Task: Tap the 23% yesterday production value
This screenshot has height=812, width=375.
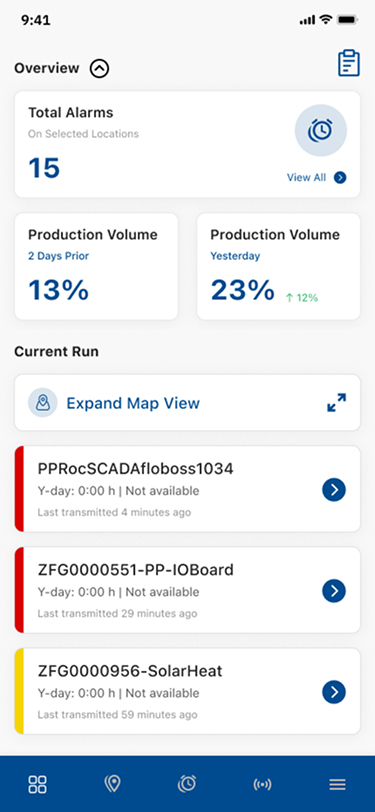Action: (x=242, y=290)
